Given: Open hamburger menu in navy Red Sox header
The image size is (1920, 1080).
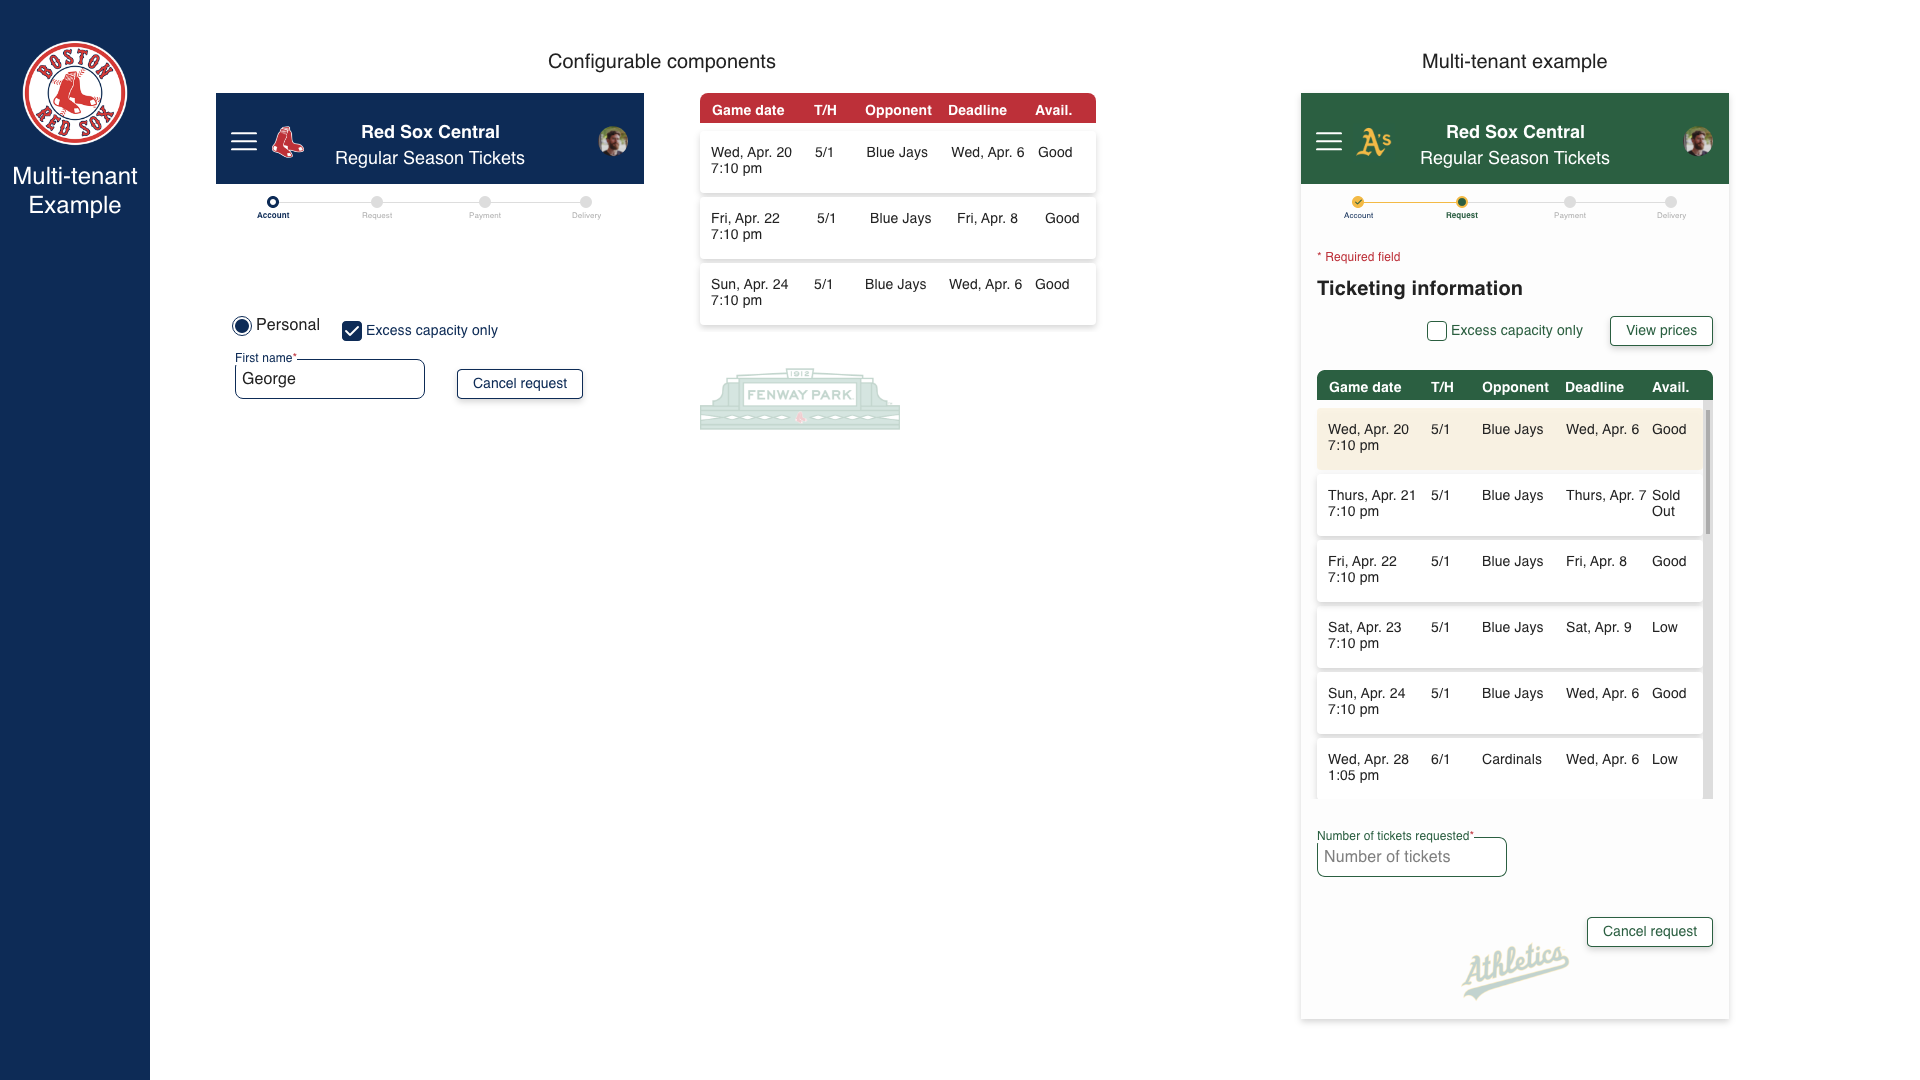Looking at the screenshot, I should click(244, 142).
